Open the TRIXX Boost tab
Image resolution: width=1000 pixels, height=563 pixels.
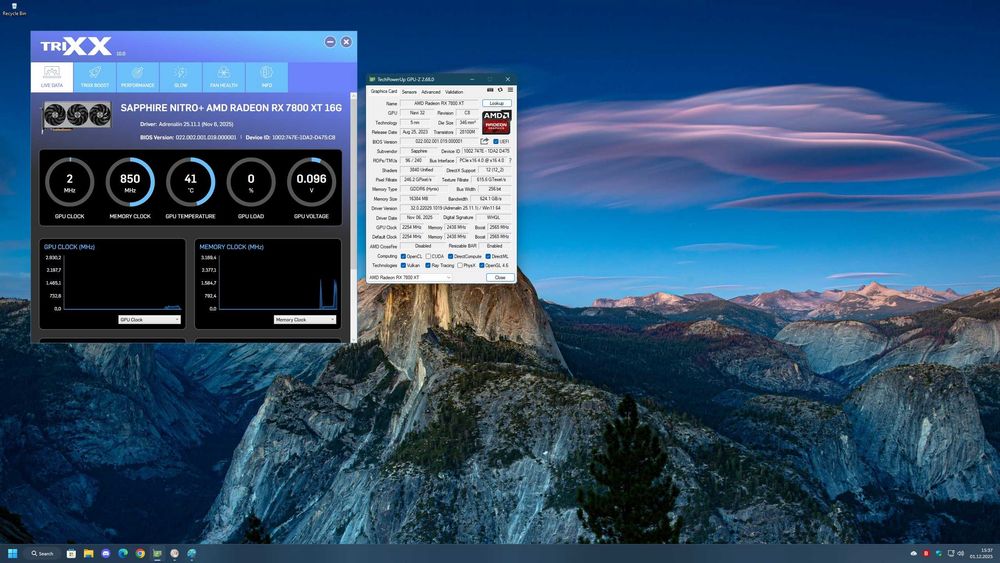coord(94,77)
